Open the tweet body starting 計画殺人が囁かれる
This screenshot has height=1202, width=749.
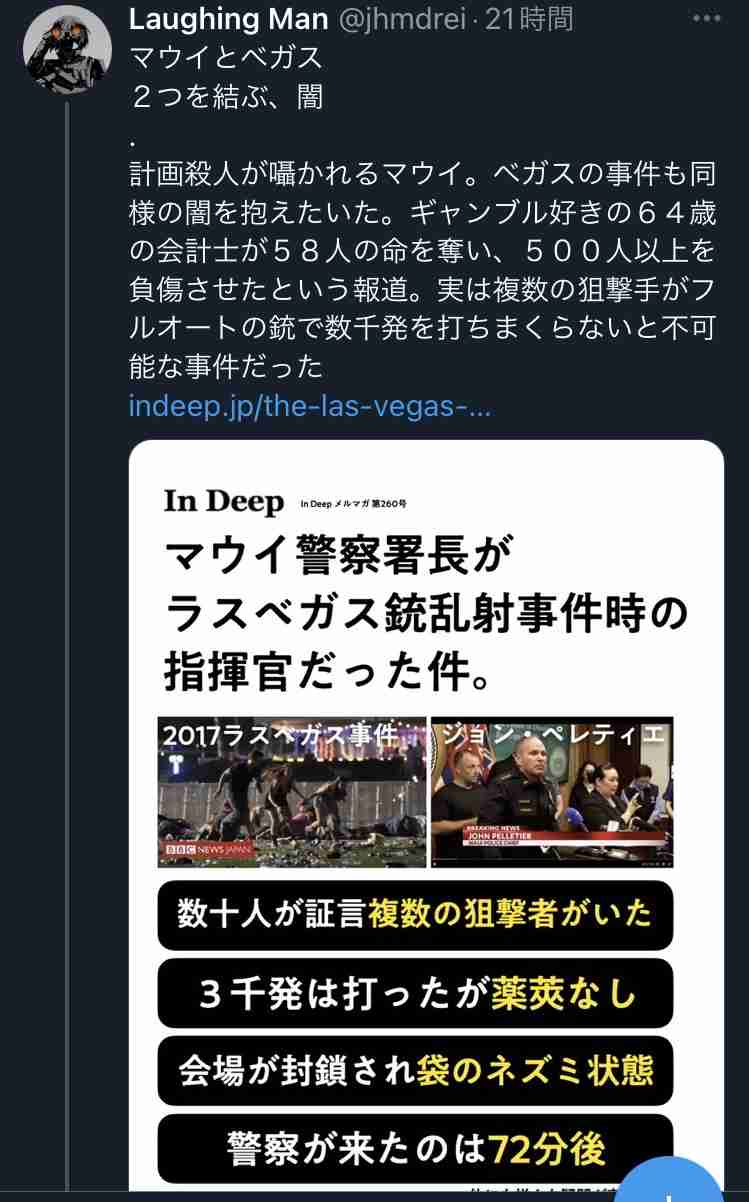coord(423,270)
